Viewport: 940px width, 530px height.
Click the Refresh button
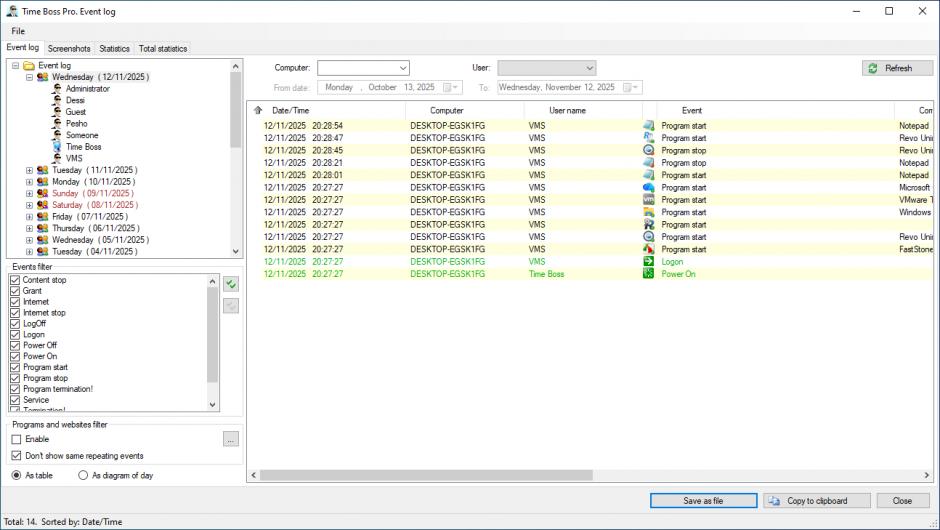point(897,68)
